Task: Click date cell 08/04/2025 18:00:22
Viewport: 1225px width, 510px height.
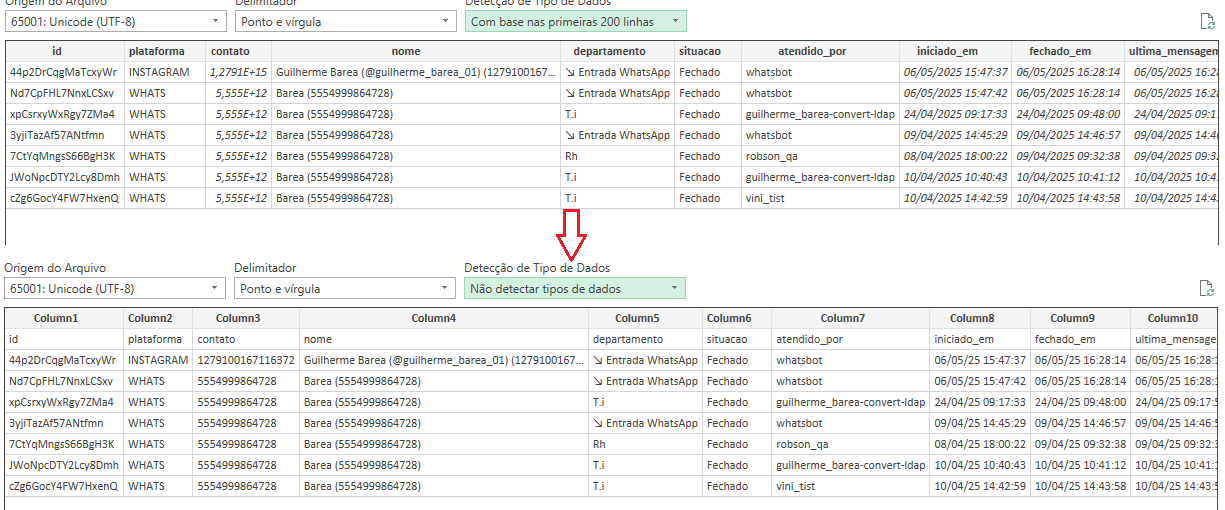Action: 955,156
